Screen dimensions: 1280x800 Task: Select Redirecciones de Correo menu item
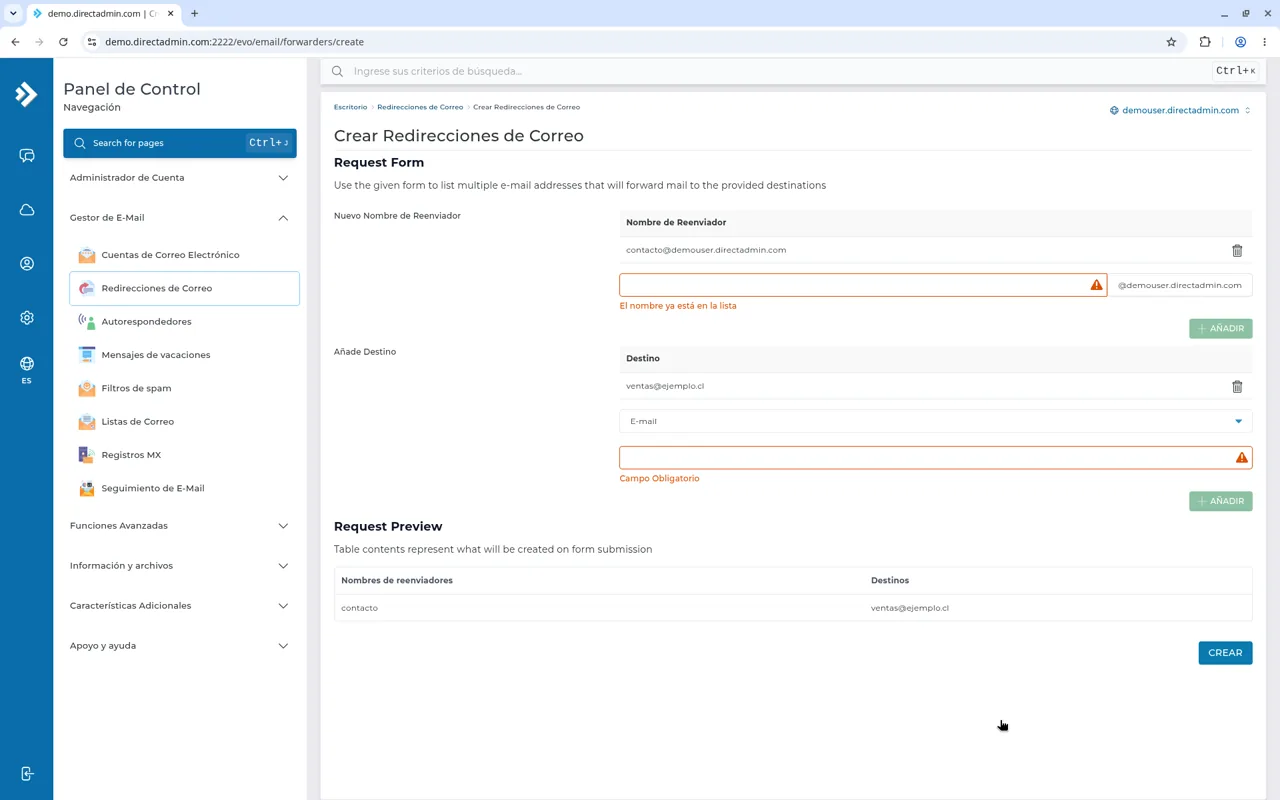click(184, 288)
